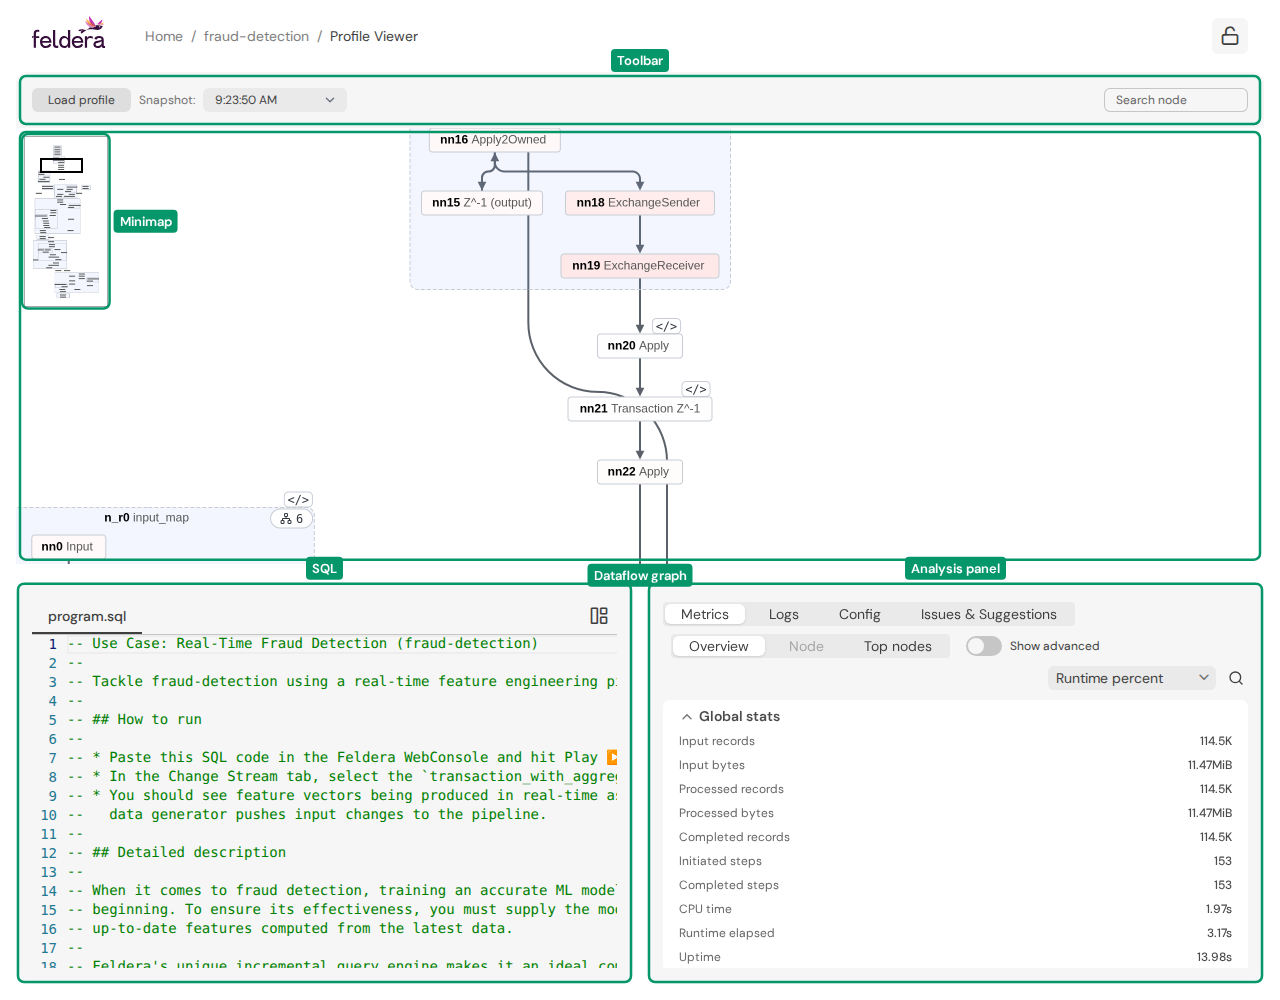The width and height of the screenshot is (1280, 1000).
Task: Switch to the Metrics tab
Action: [705, 614]
